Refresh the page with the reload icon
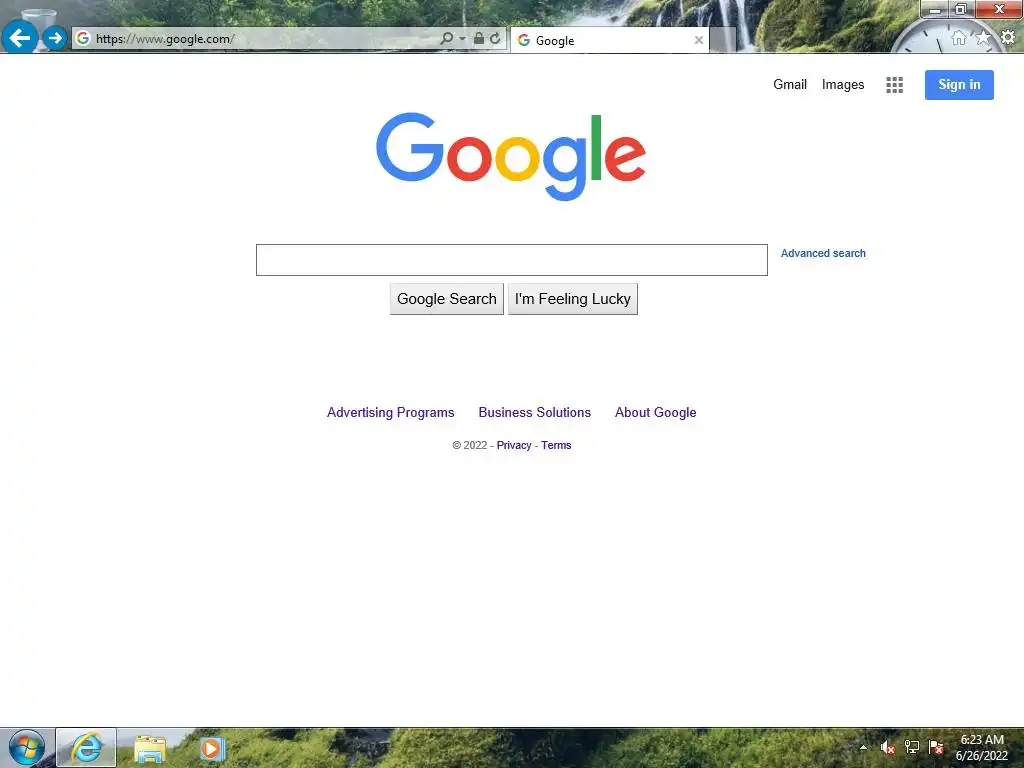This screenshot has height=768, width=1024. pyautogui.click(x=496, y=39)
